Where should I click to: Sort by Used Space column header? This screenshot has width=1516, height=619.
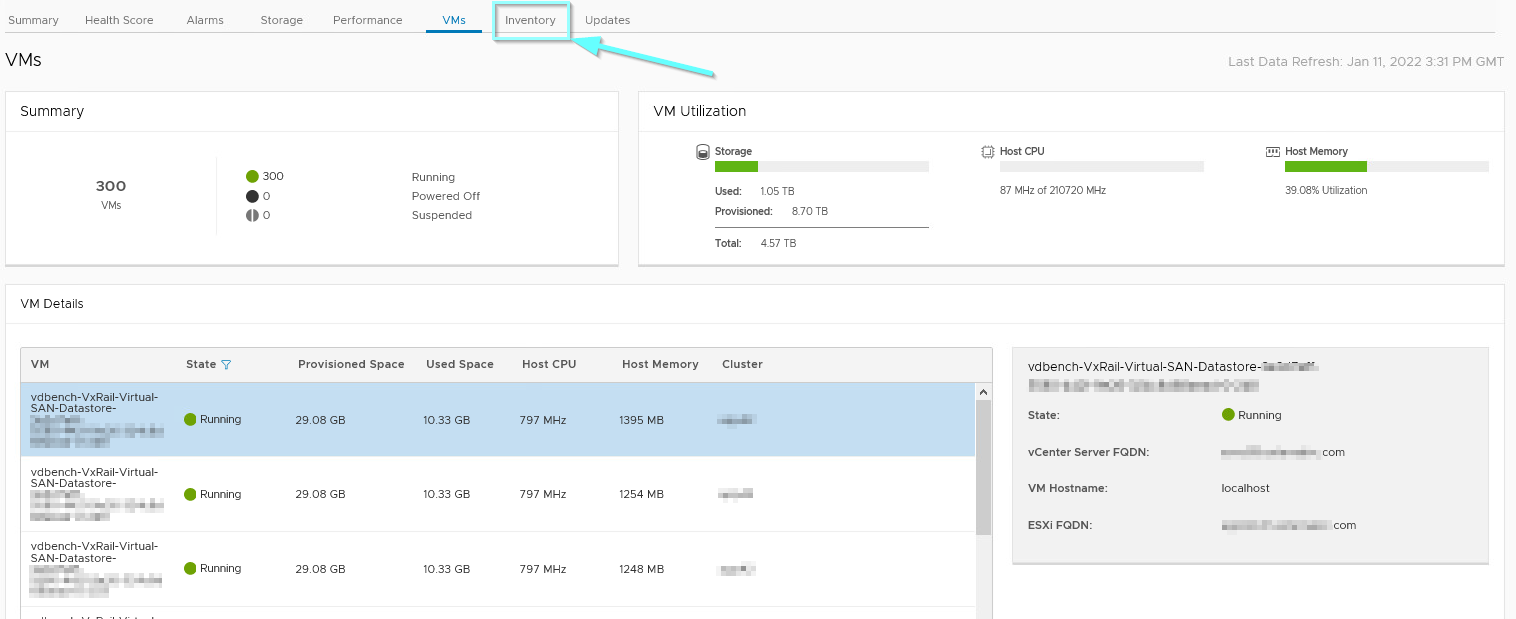460,365
